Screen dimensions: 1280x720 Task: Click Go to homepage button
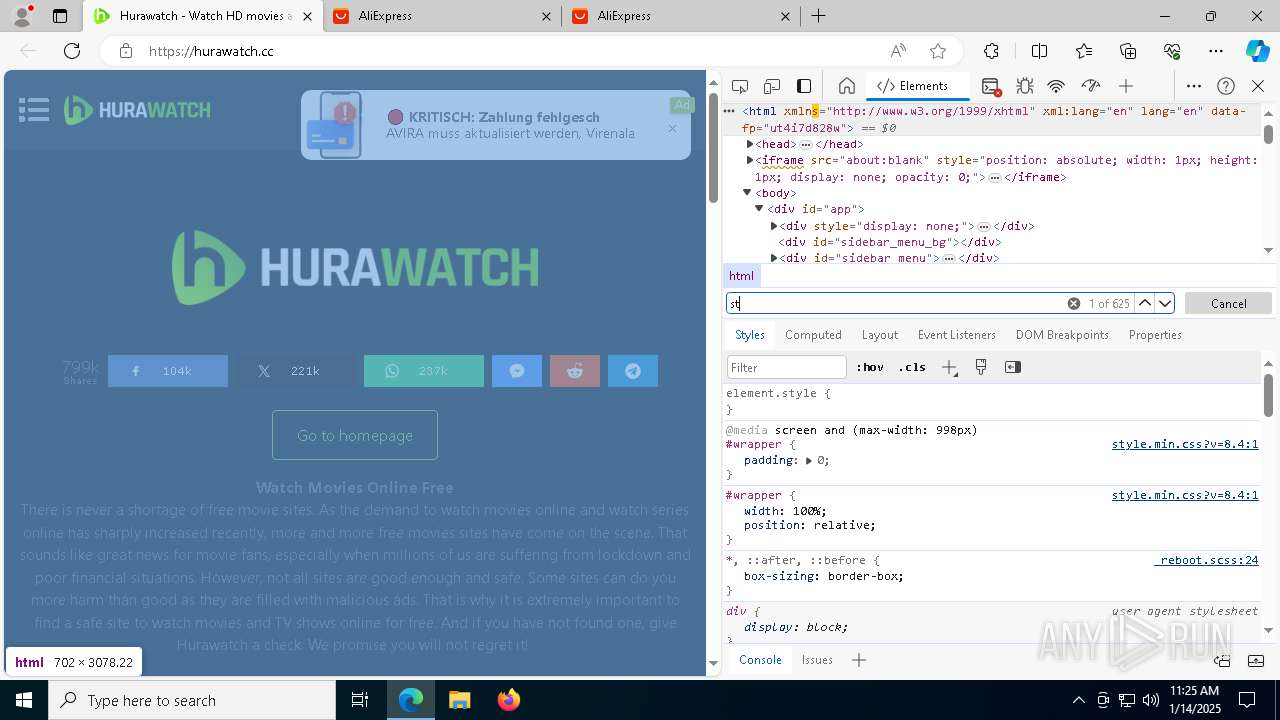tap(355, 435)
